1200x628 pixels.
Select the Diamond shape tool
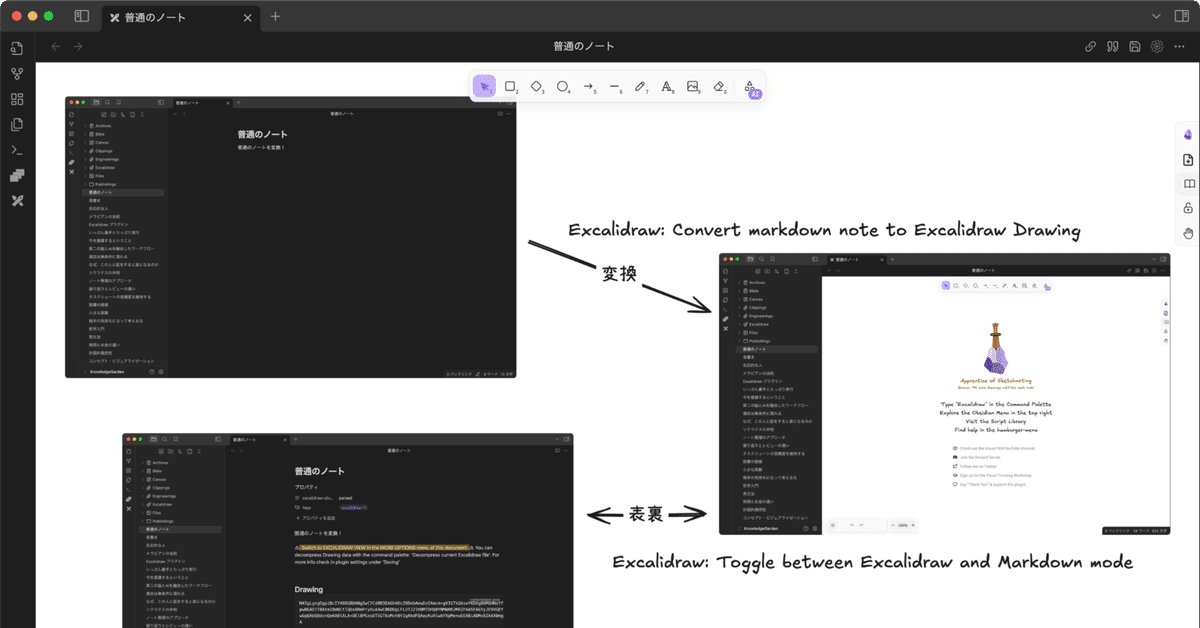(537, 87)
